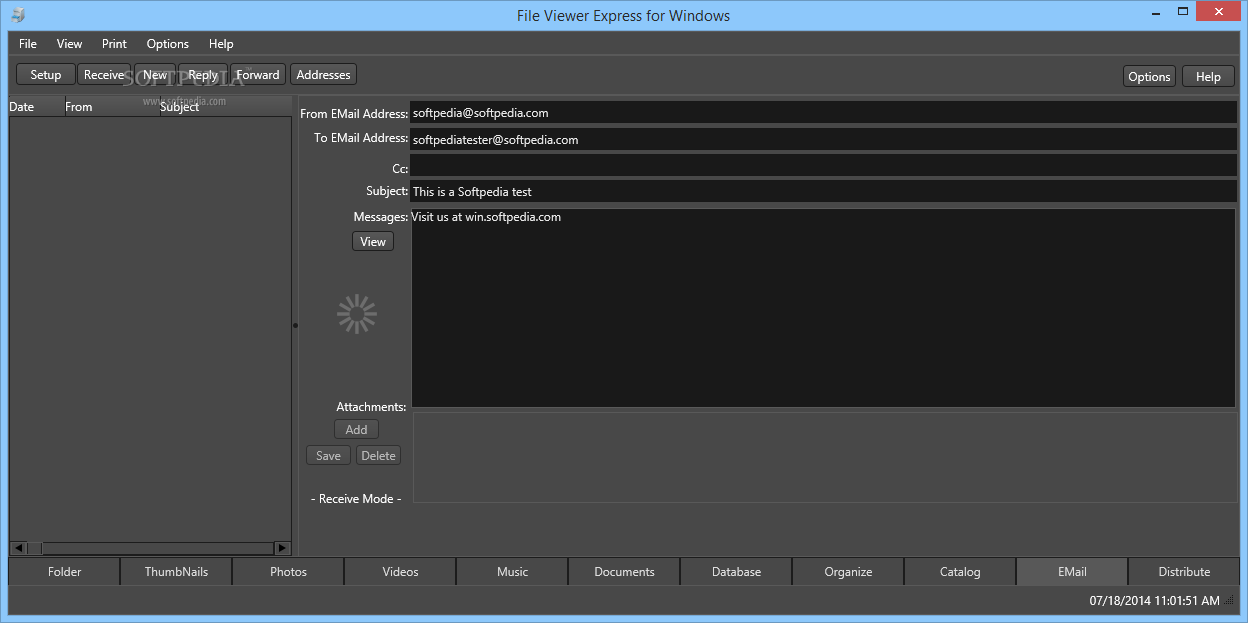Click the Help button at top right
Image resolution: width=1248 pixels, height=623 pixels.
pyautogui.click(x=1208, y=77)
